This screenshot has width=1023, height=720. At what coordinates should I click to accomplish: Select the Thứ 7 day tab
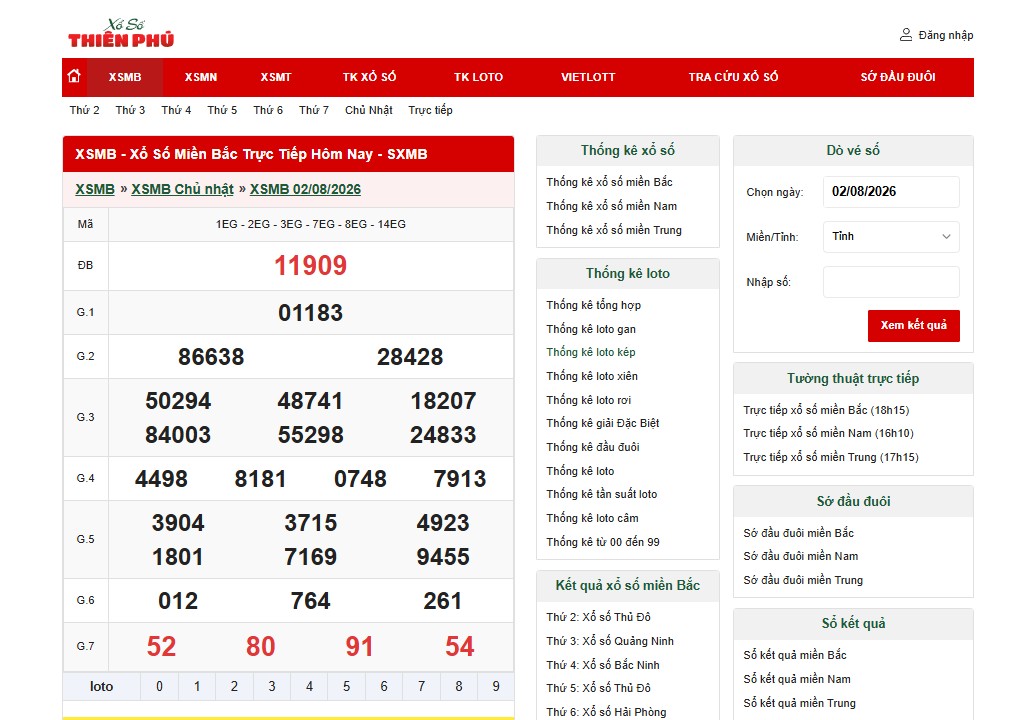[x=314, y=110]
